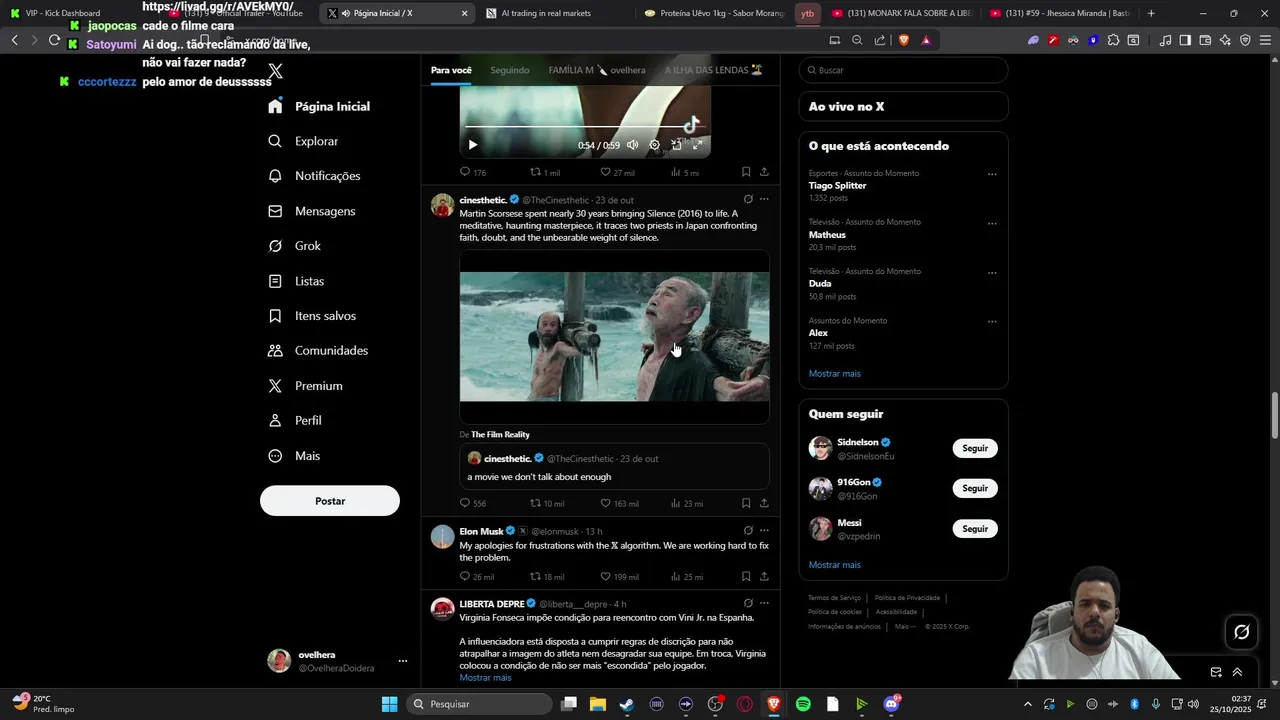Switch to A ILHA DAS LENDAS tab
Image resolution: width=1280 pixels, height=720 pixels.
pos(713,70)
